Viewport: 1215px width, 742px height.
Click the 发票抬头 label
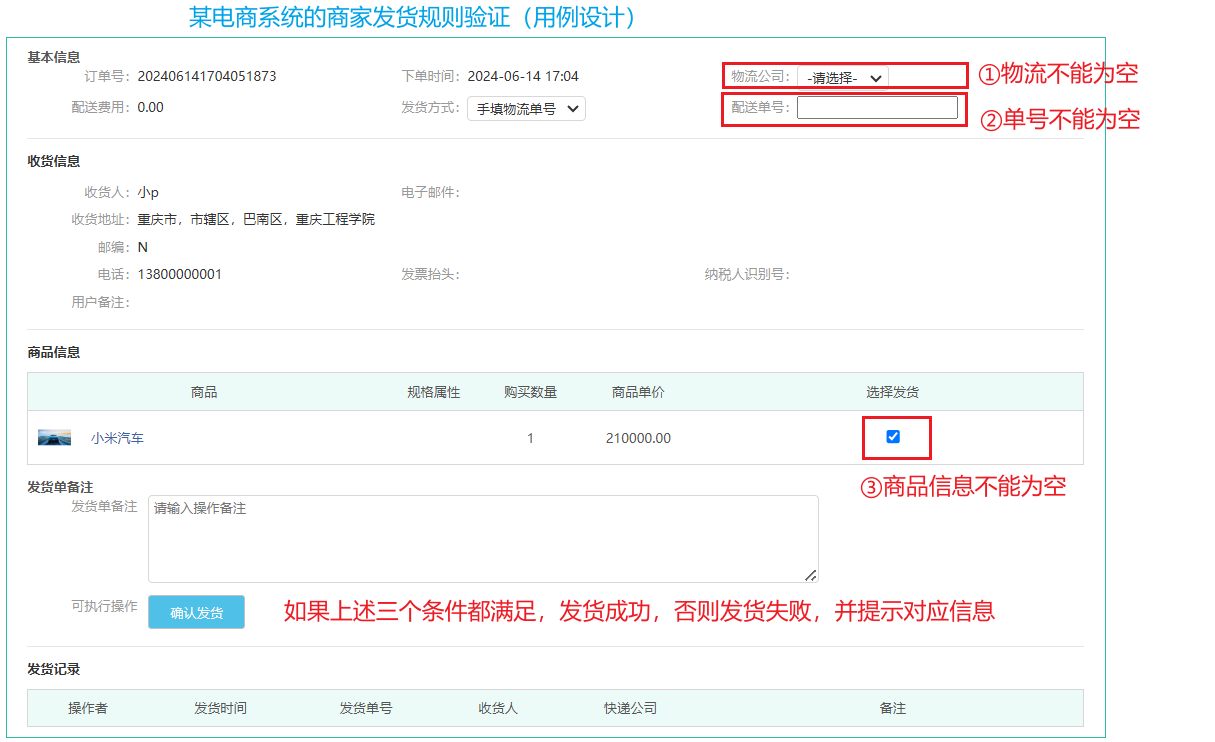(430, 274)
